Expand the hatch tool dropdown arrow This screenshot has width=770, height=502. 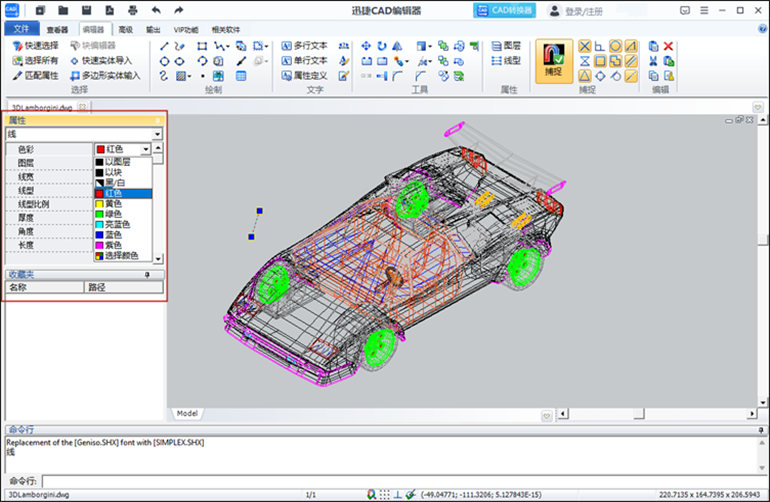[189, 77]
